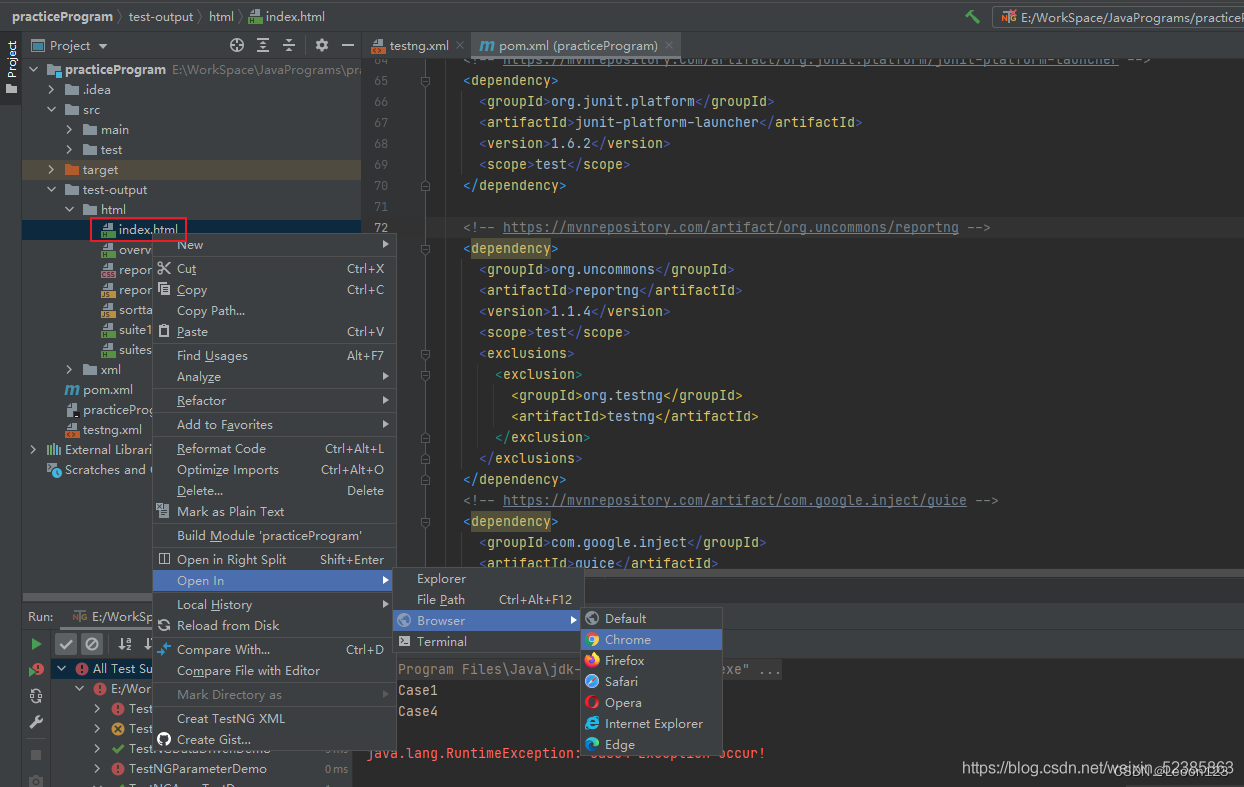This screenshot has height=787, width=1244.
Task: Select testng.xml in project tree
Action: pos(112,430)
